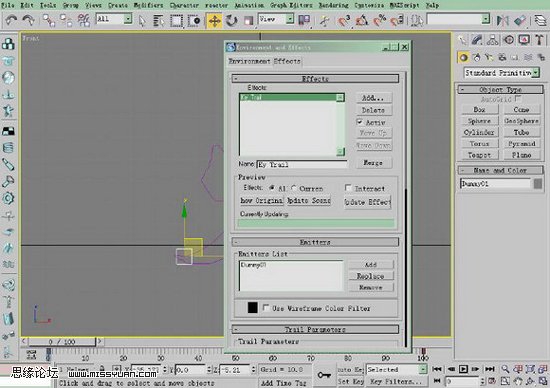Activate the Select and Move tool
This screenshot has width=550, height=388.
coord(214,21)
